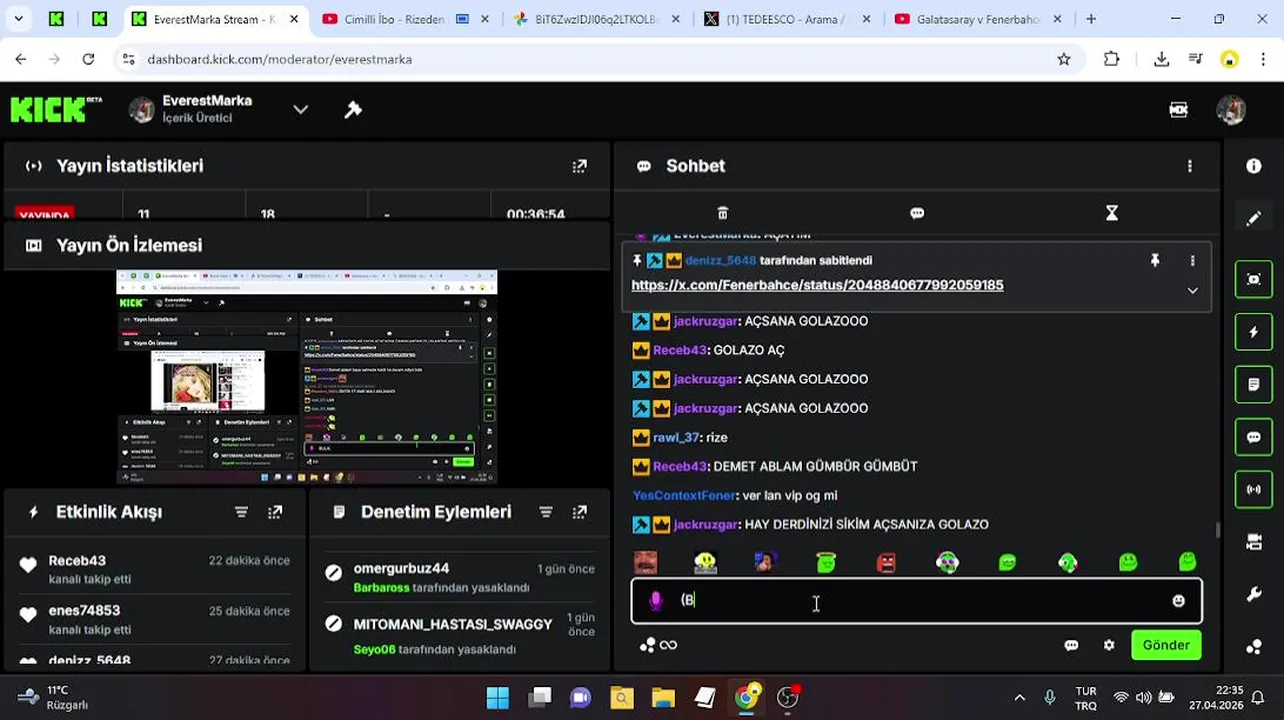The image size is (1284, 720).
Task: Click jackruzgar on the HAY DERDİNİZİ message
Action: [x=705, y=524]
